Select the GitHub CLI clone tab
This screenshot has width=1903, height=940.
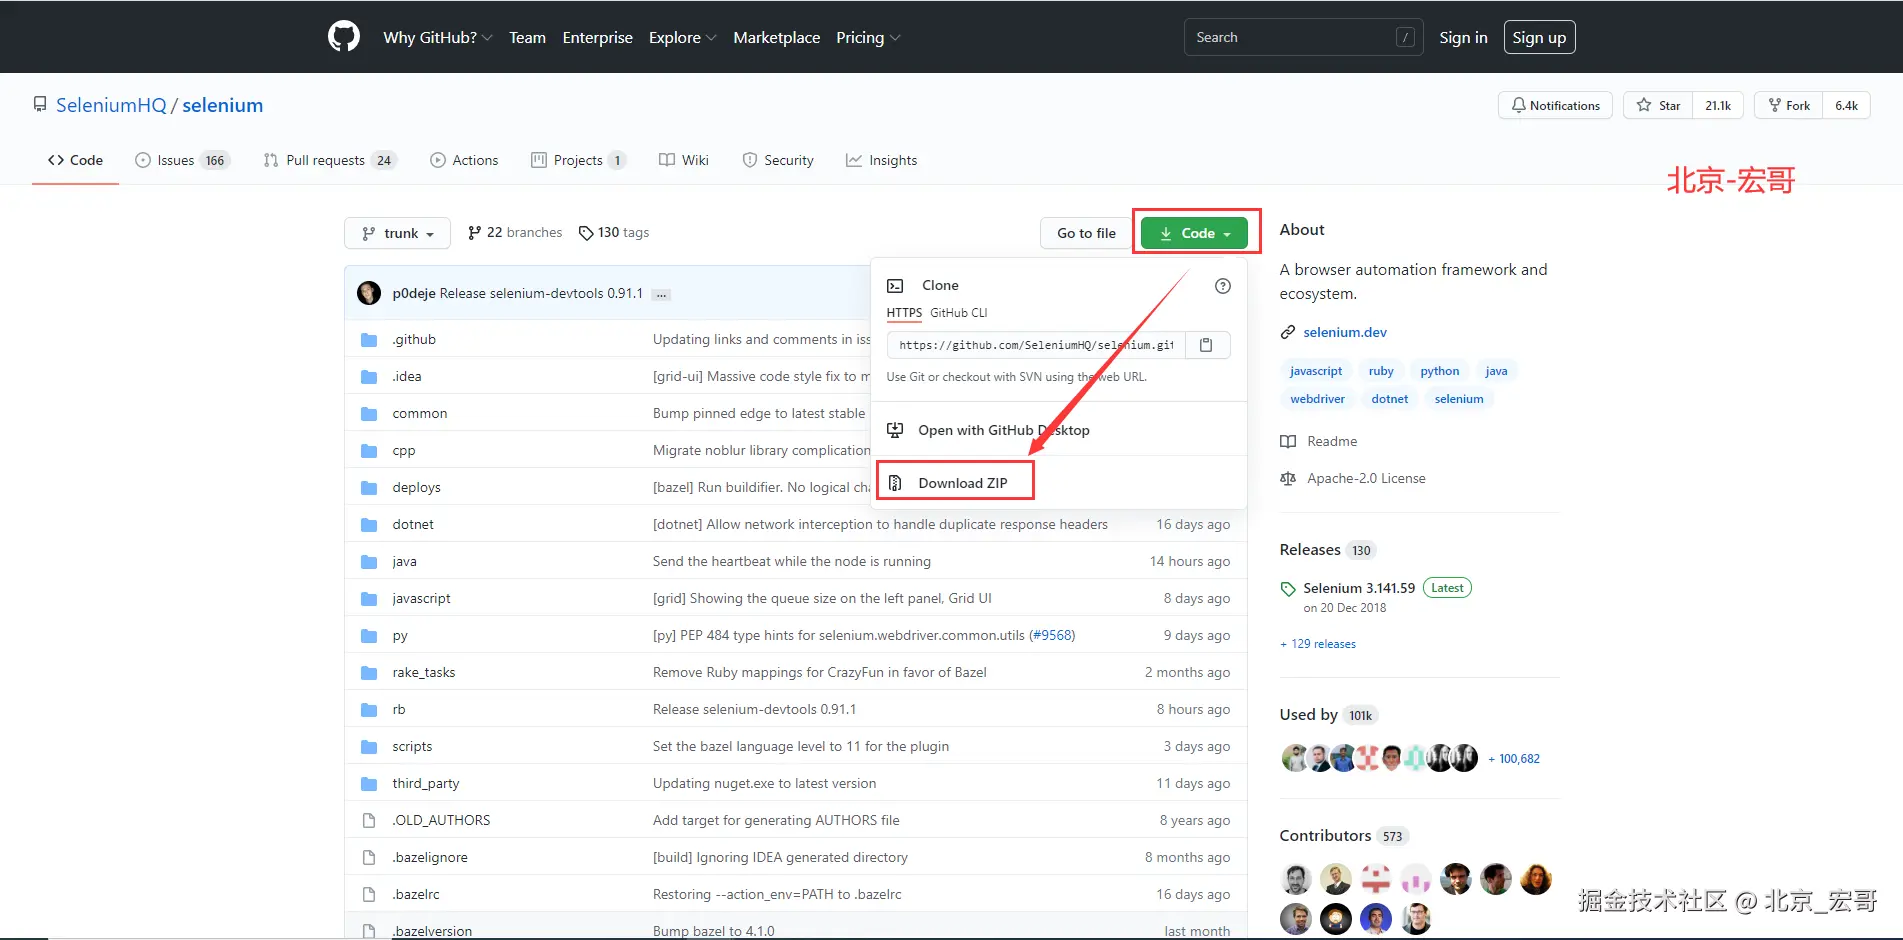(959, 313)
